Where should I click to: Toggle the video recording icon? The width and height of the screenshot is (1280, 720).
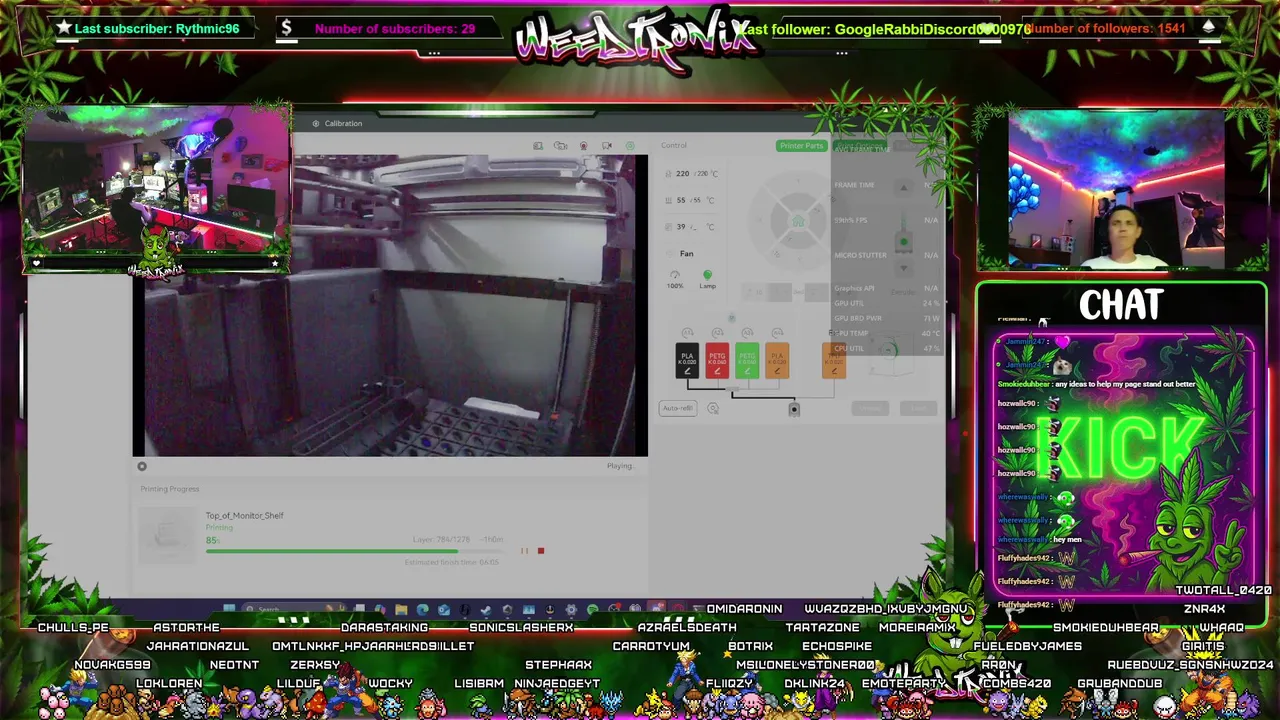click(x=584, y=146)
